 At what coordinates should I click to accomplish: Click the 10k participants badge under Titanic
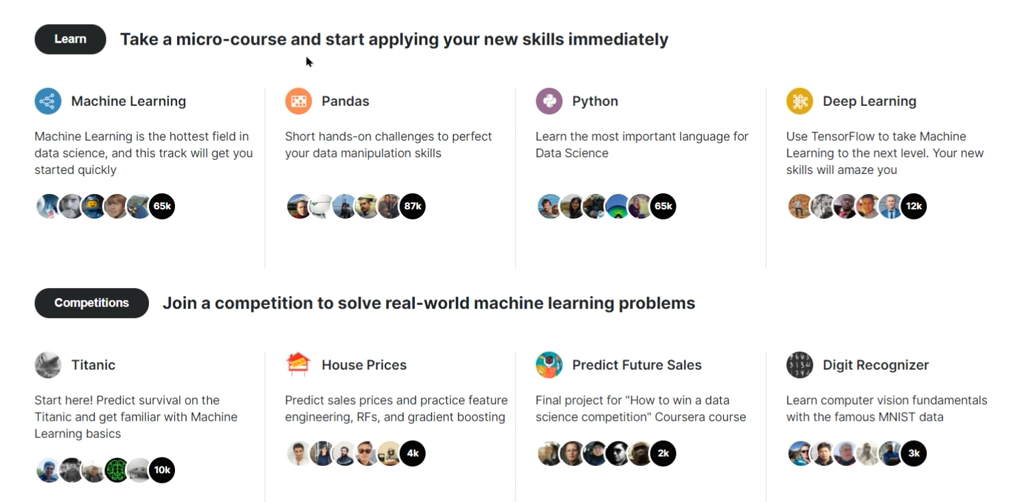[162, 470]
